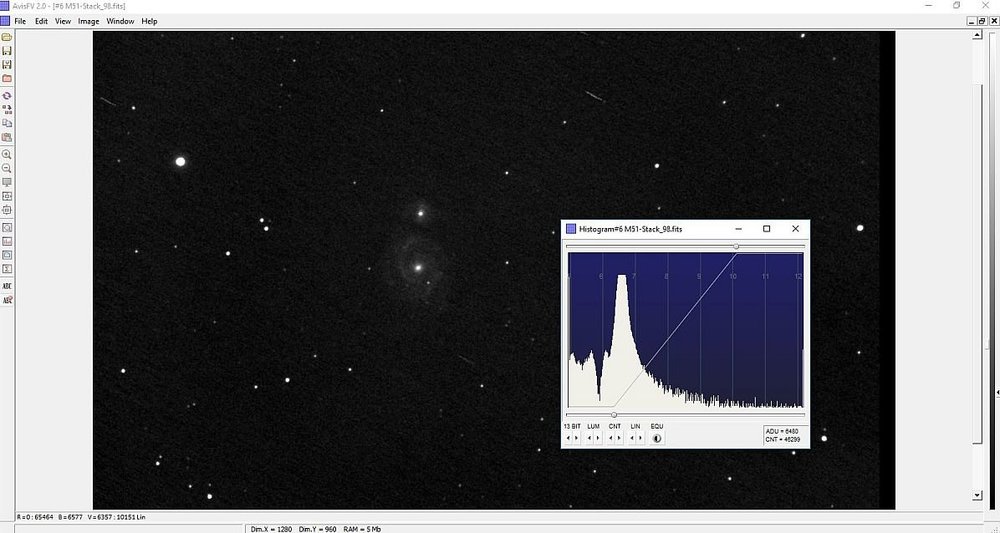Click the vertical scrollbar down arrow

977,495
